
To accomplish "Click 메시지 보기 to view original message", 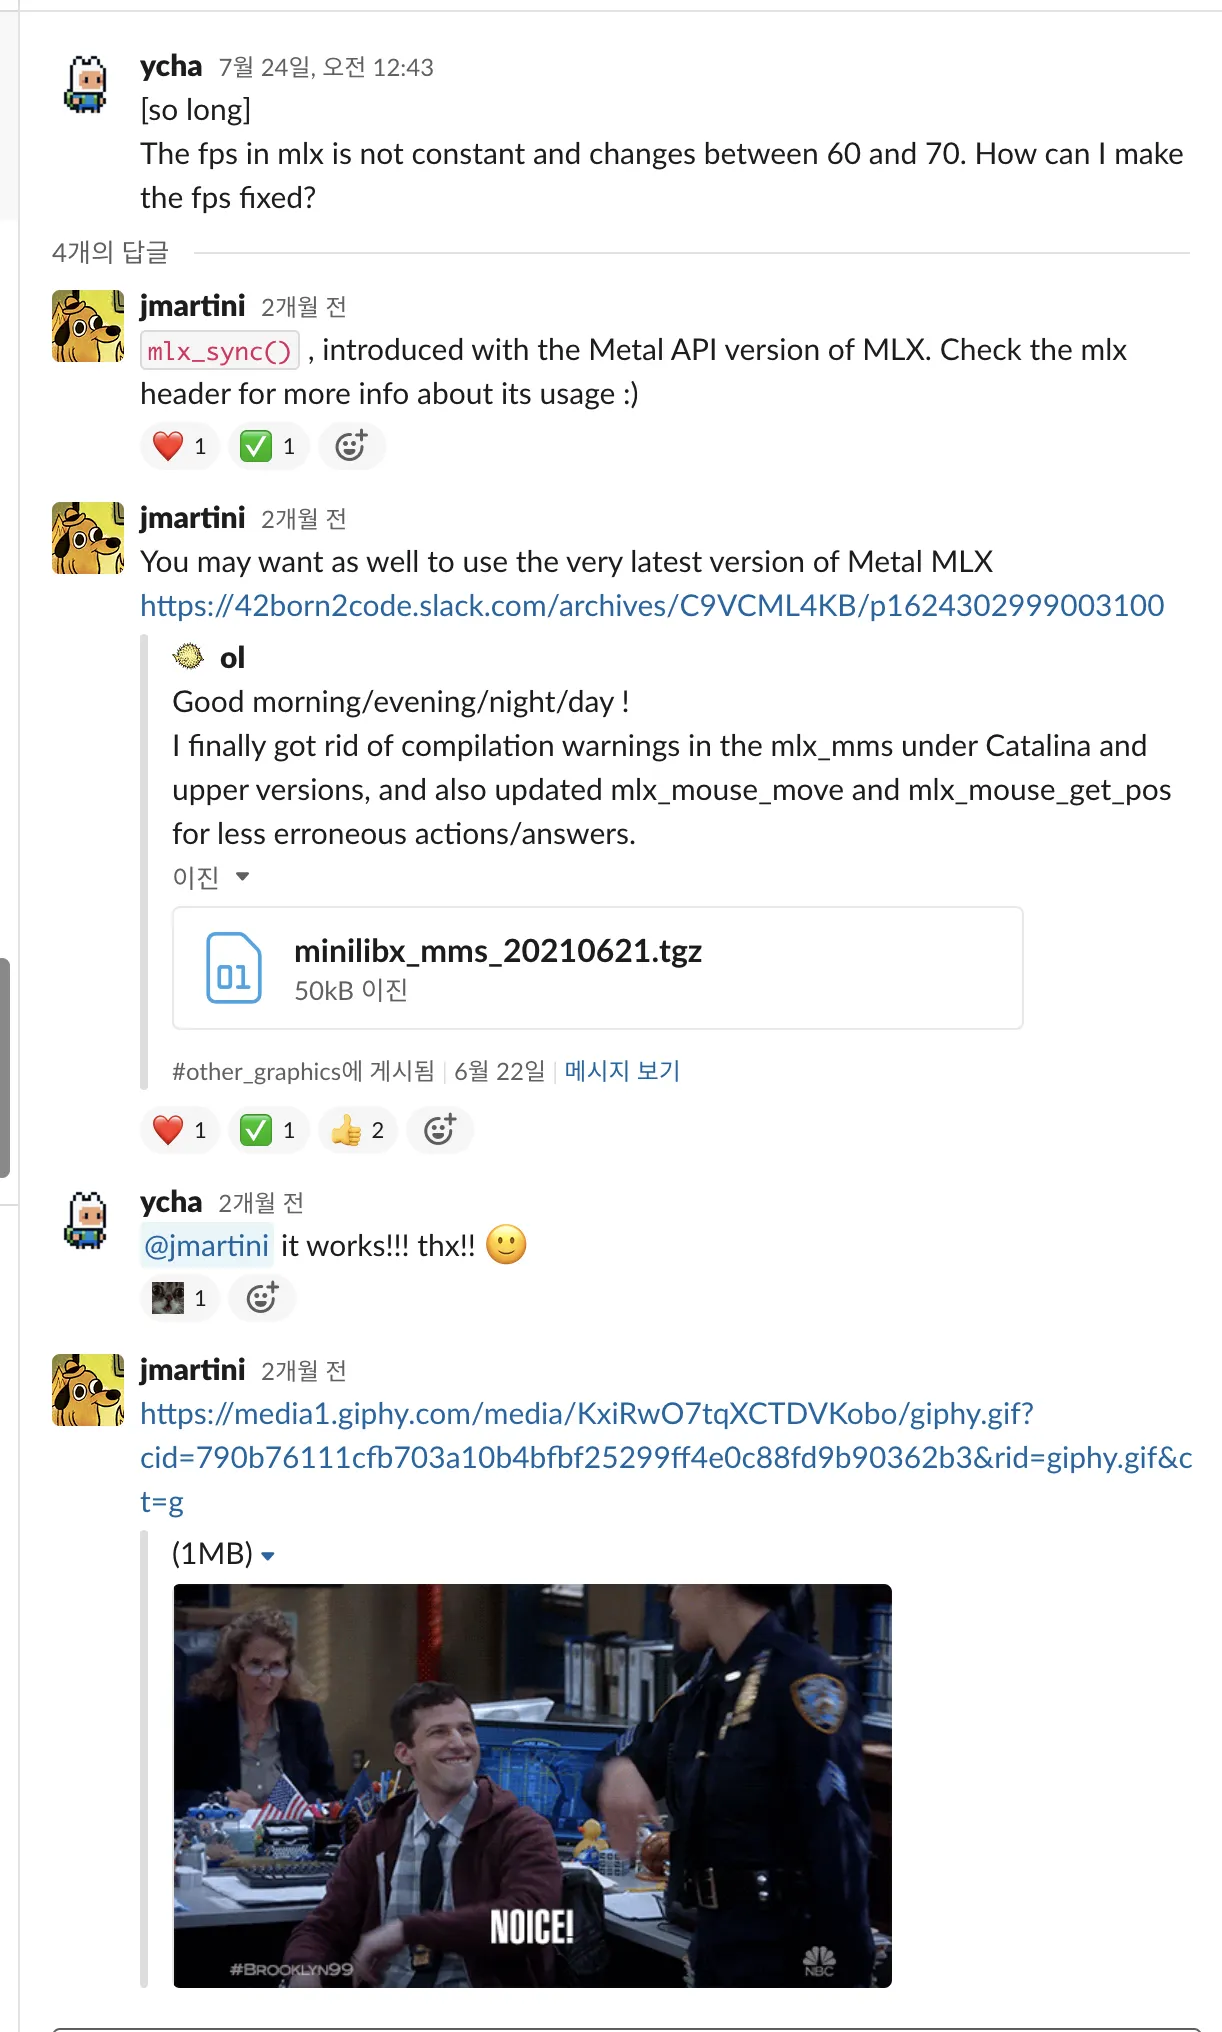I will click(622, 1071).
